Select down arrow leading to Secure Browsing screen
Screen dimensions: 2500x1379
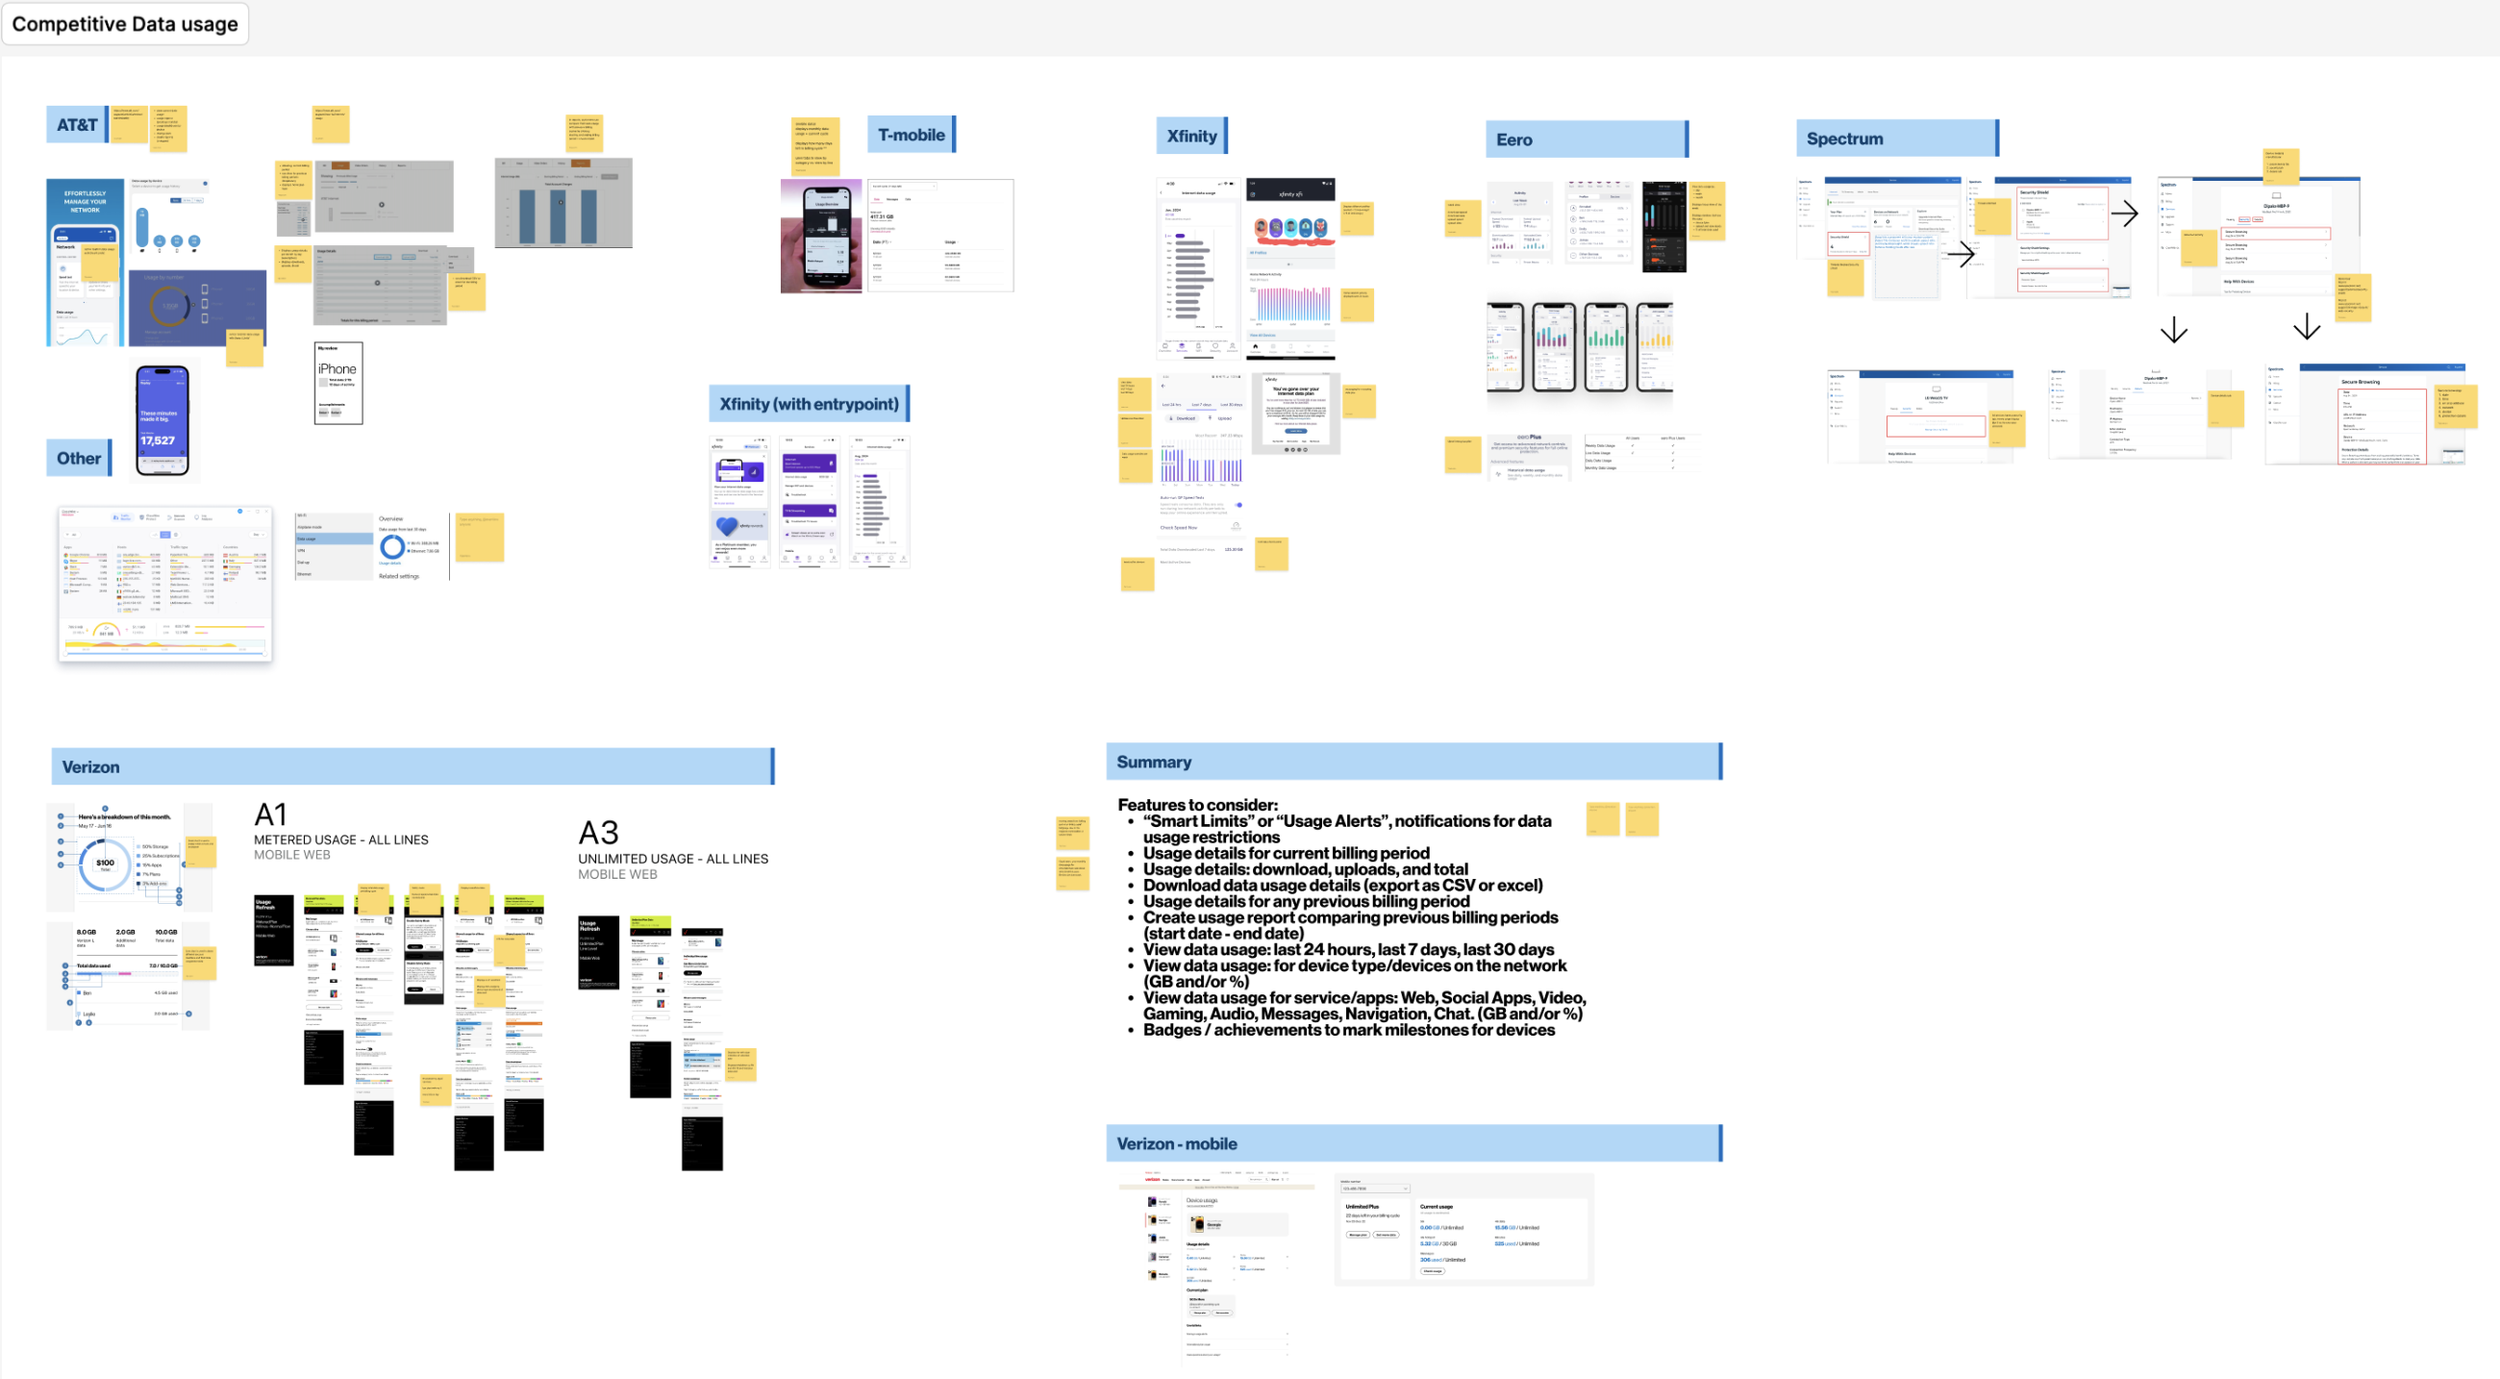[2306, 327]
